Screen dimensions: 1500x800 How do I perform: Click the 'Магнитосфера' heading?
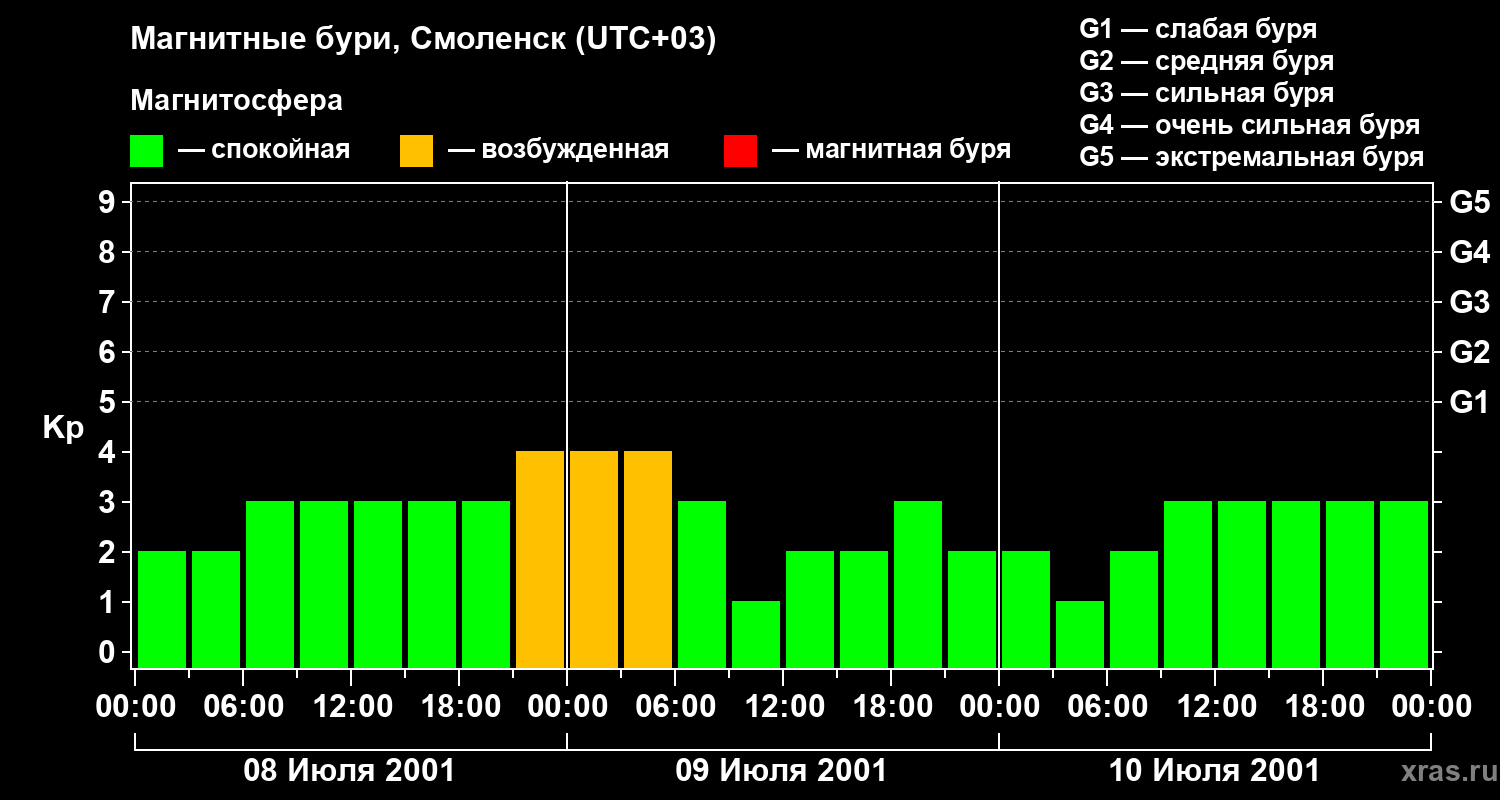click(x=236, y=101)
